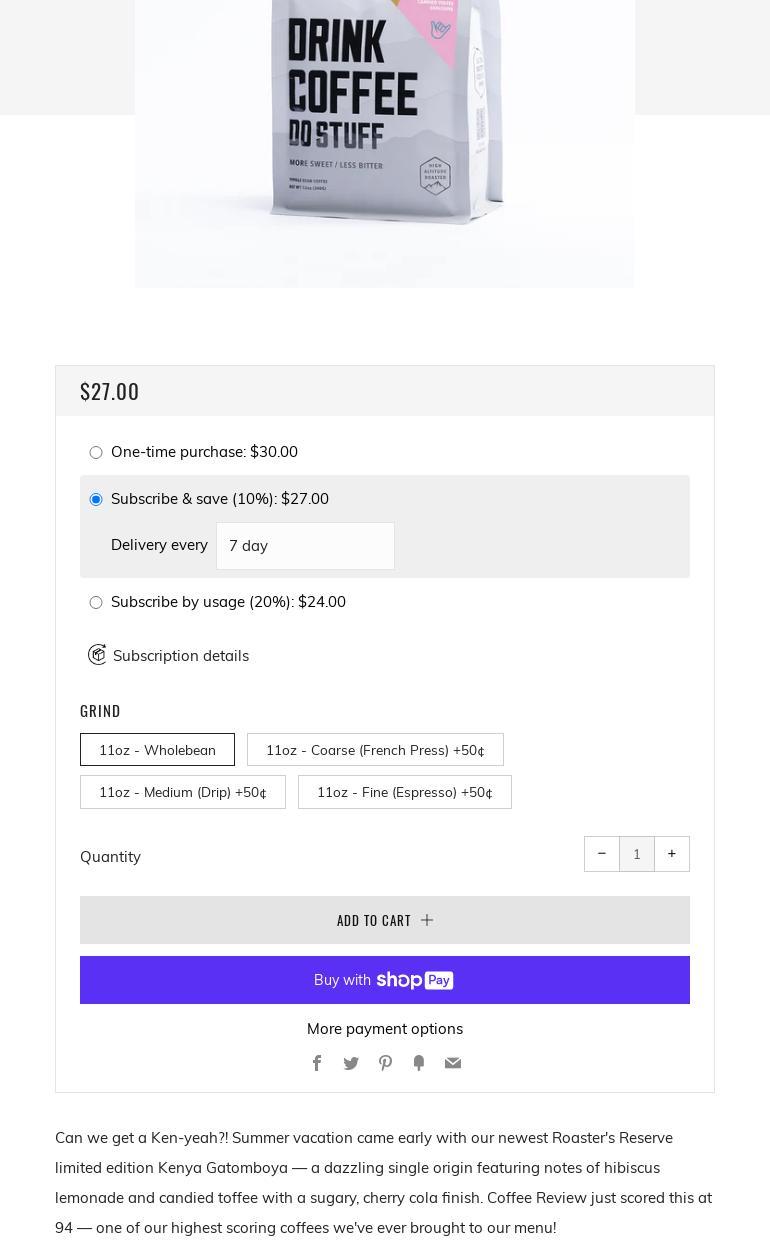This screenshot has width=770, height=1255.
Task: Open the Delivery every frequency dropdown
Action: tap(305, 546)
